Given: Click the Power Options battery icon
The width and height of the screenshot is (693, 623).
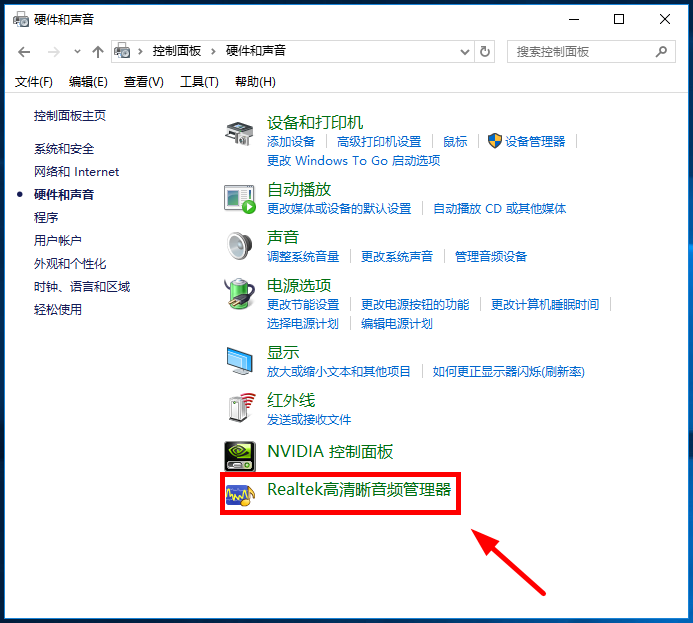Looking at the screenshot, I should click(x=240, y=294).
